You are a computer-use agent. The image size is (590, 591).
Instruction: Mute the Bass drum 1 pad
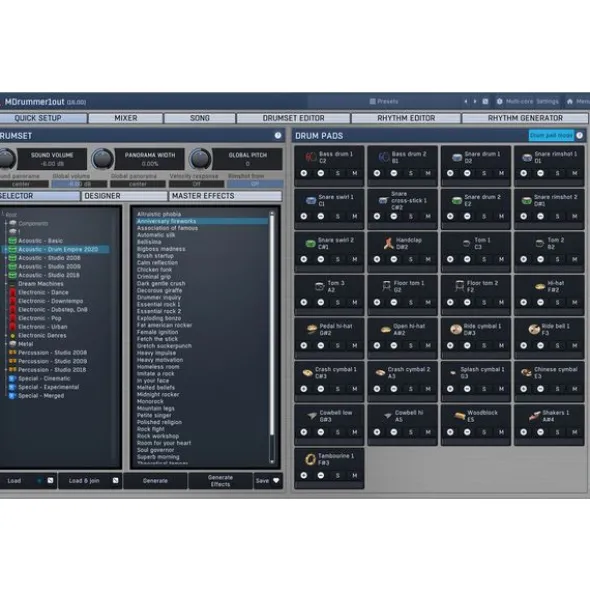(x=355, y=173)
